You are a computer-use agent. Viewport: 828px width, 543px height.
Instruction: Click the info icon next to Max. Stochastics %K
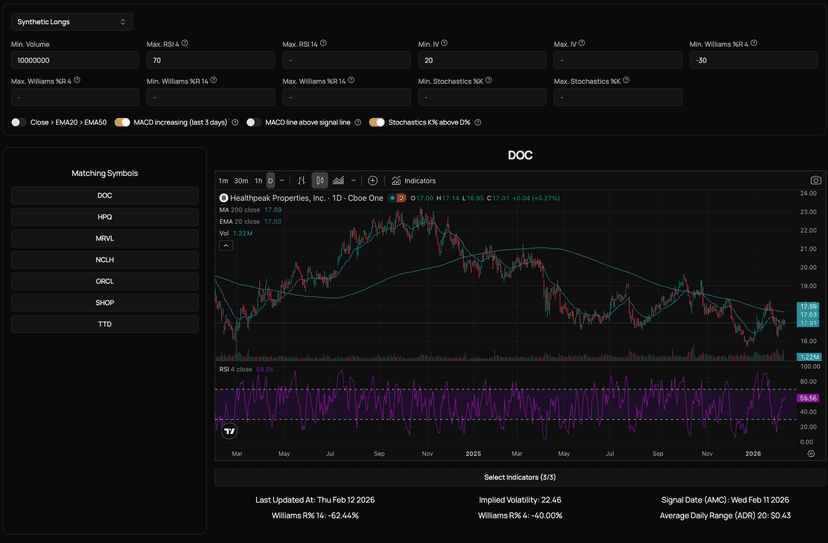tap(626, 80)
